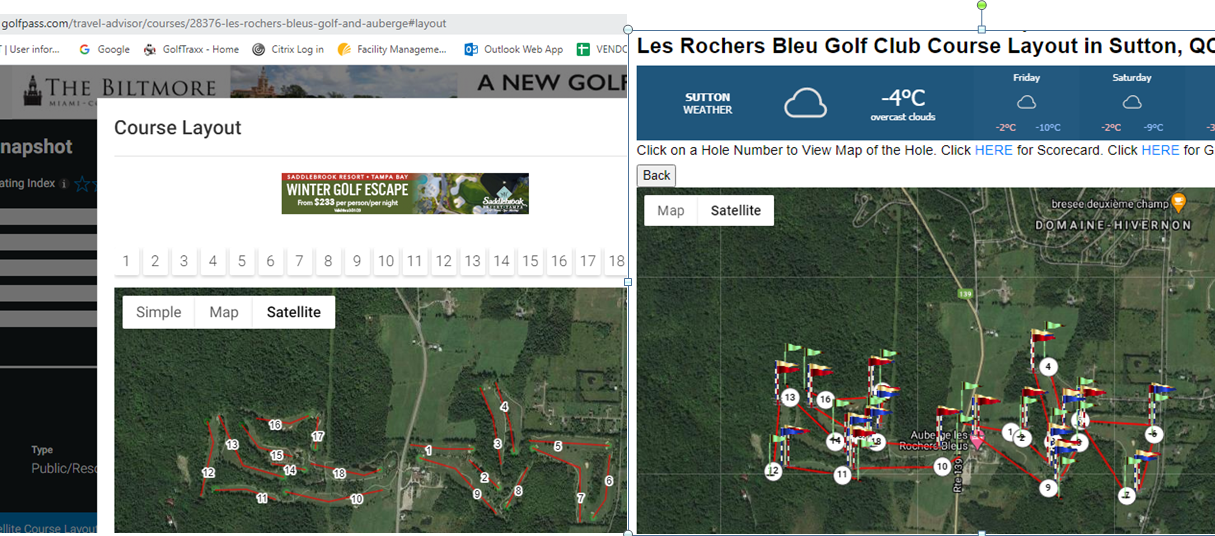
Task: Click hole 16 marker on right satellite map
Action: click(825, 400)
